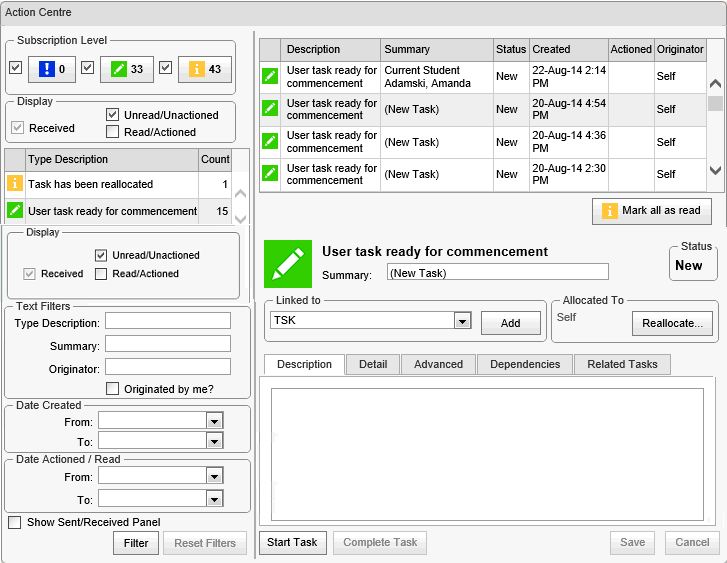Click up arrow of the task list scrollbar

715,83
